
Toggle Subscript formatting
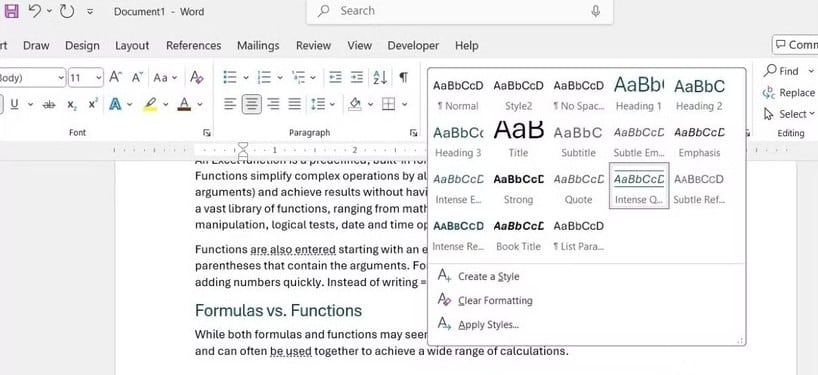pos(71,105)
